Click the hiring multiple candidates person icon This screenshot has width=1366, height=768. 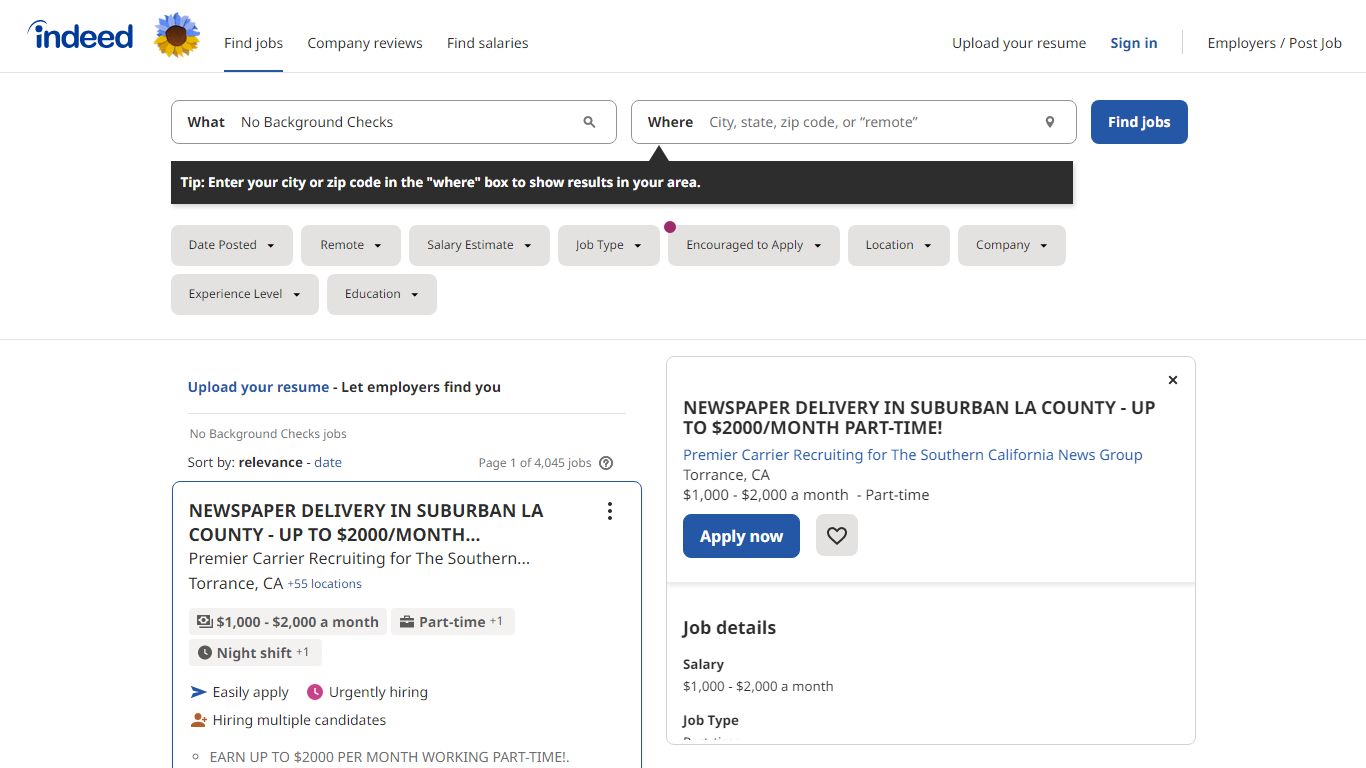point(198,720)
